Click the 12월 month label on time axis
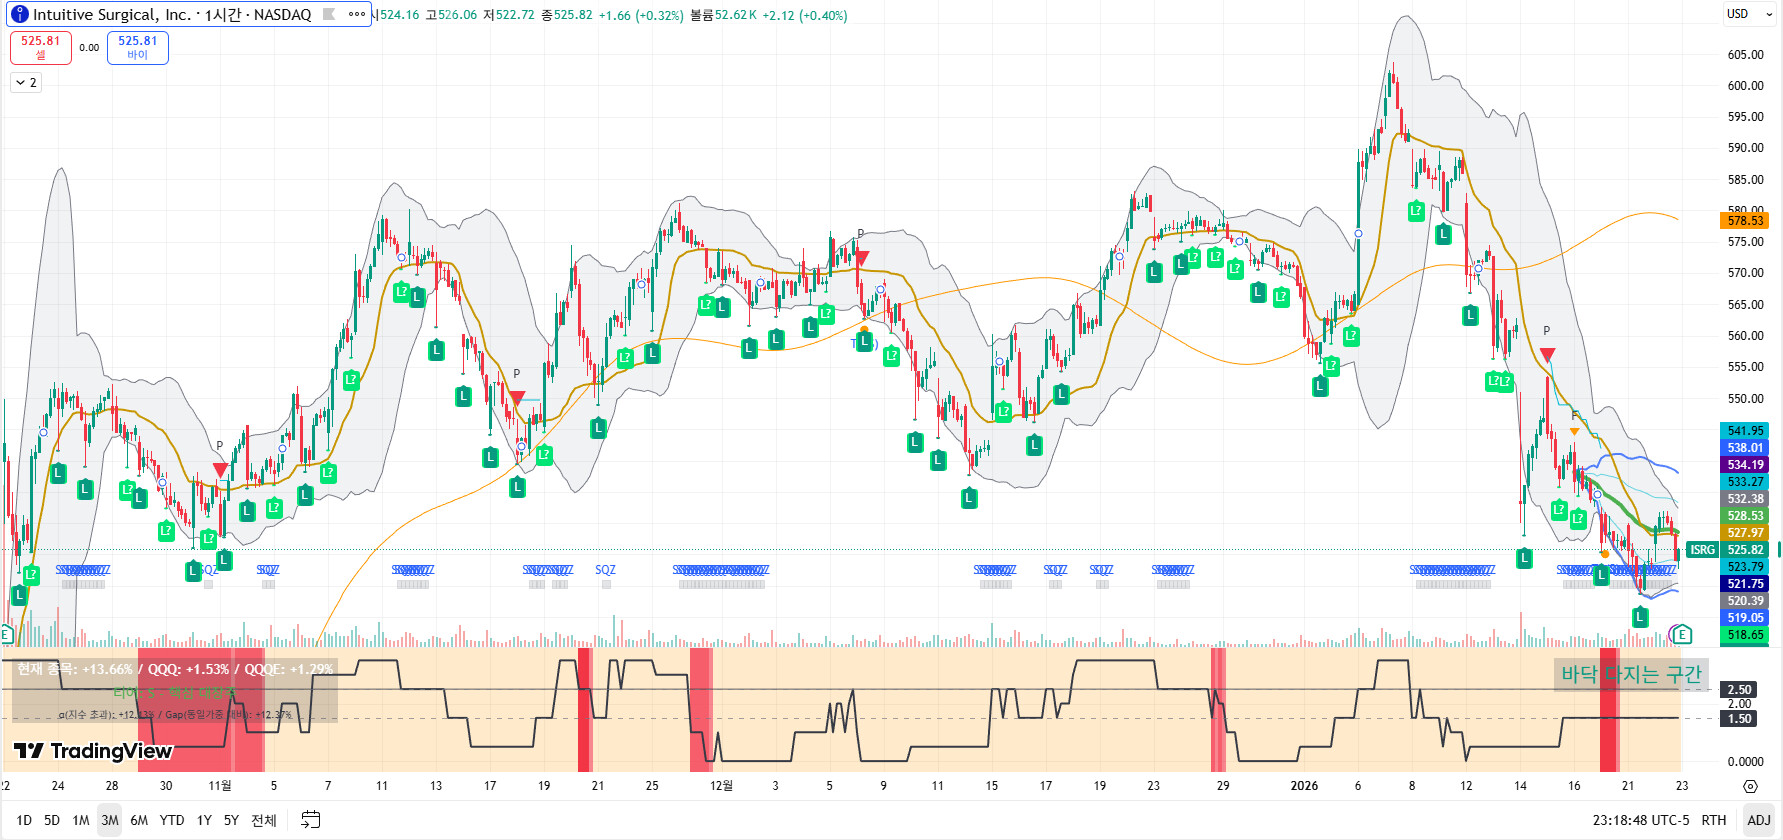 [721, 786]
